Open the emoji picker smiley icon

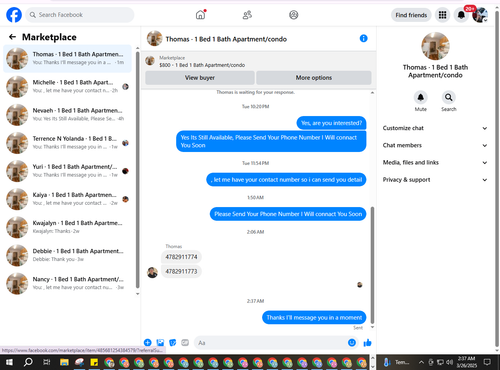click(x=352, y=342)
